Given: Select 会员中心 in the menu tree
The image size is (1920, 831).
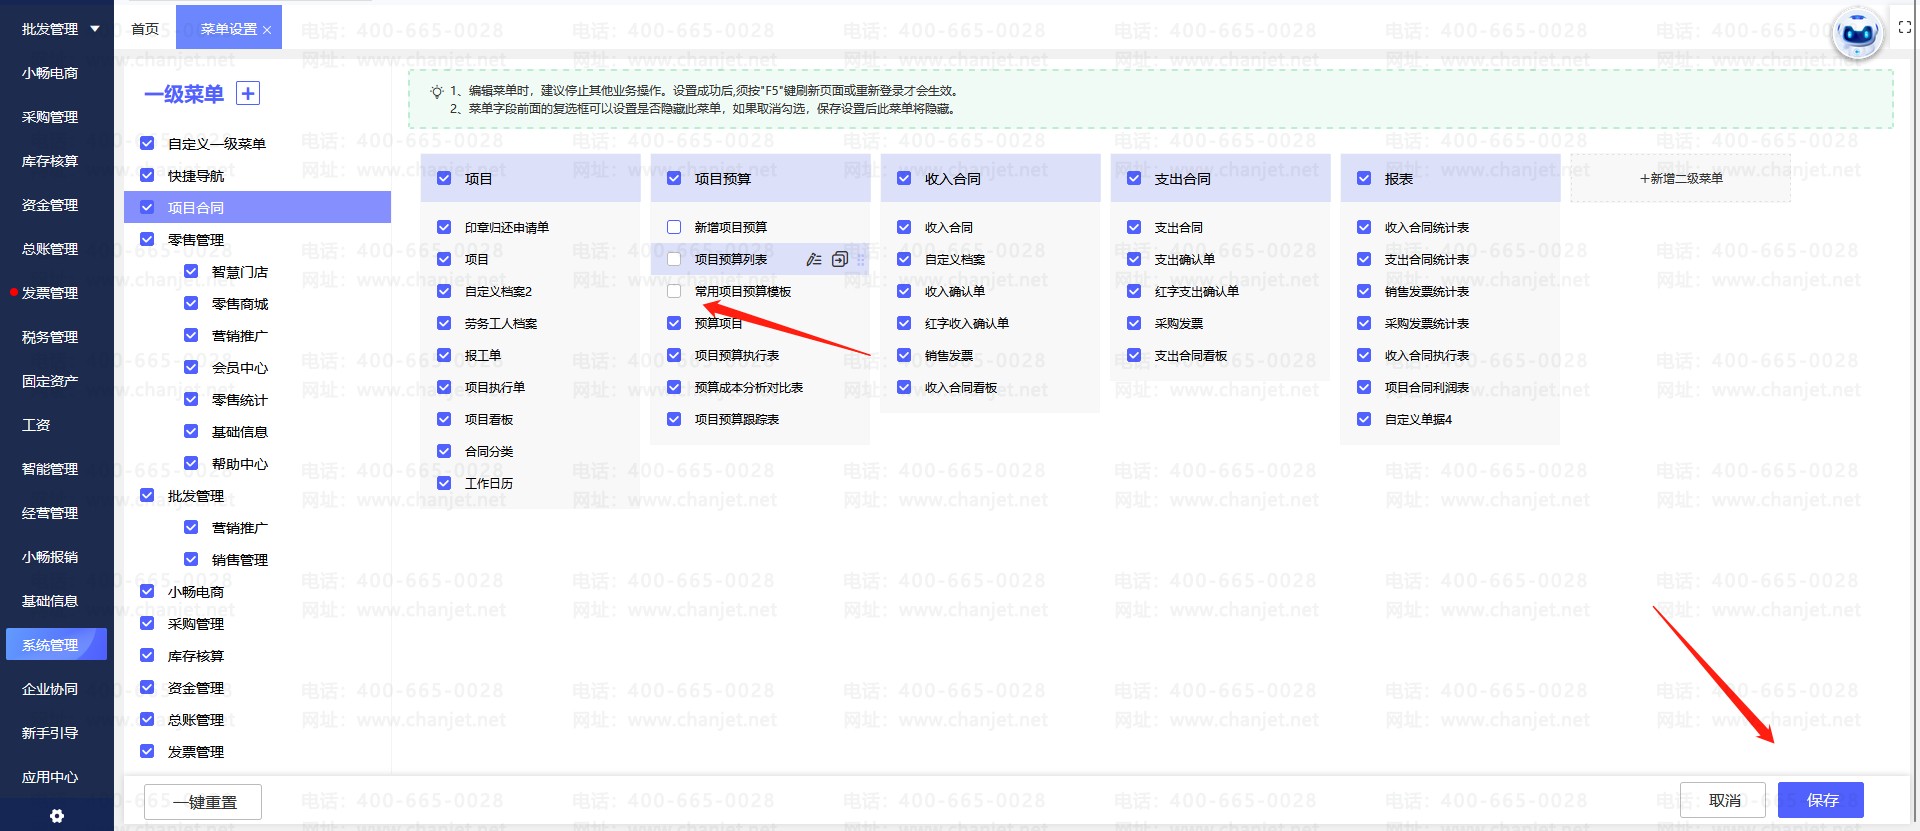Looking at the screenshot, I should point(240,368).
